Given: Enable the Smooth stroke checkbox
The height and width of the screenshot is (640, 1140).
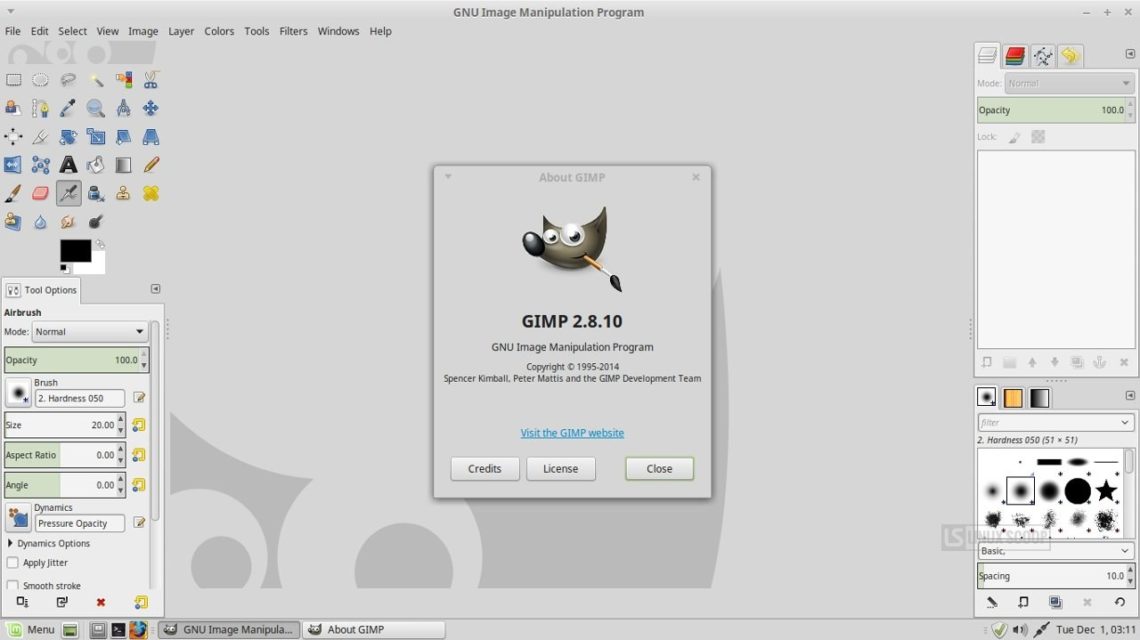Looking at the screenshot, I should (13, 586).
